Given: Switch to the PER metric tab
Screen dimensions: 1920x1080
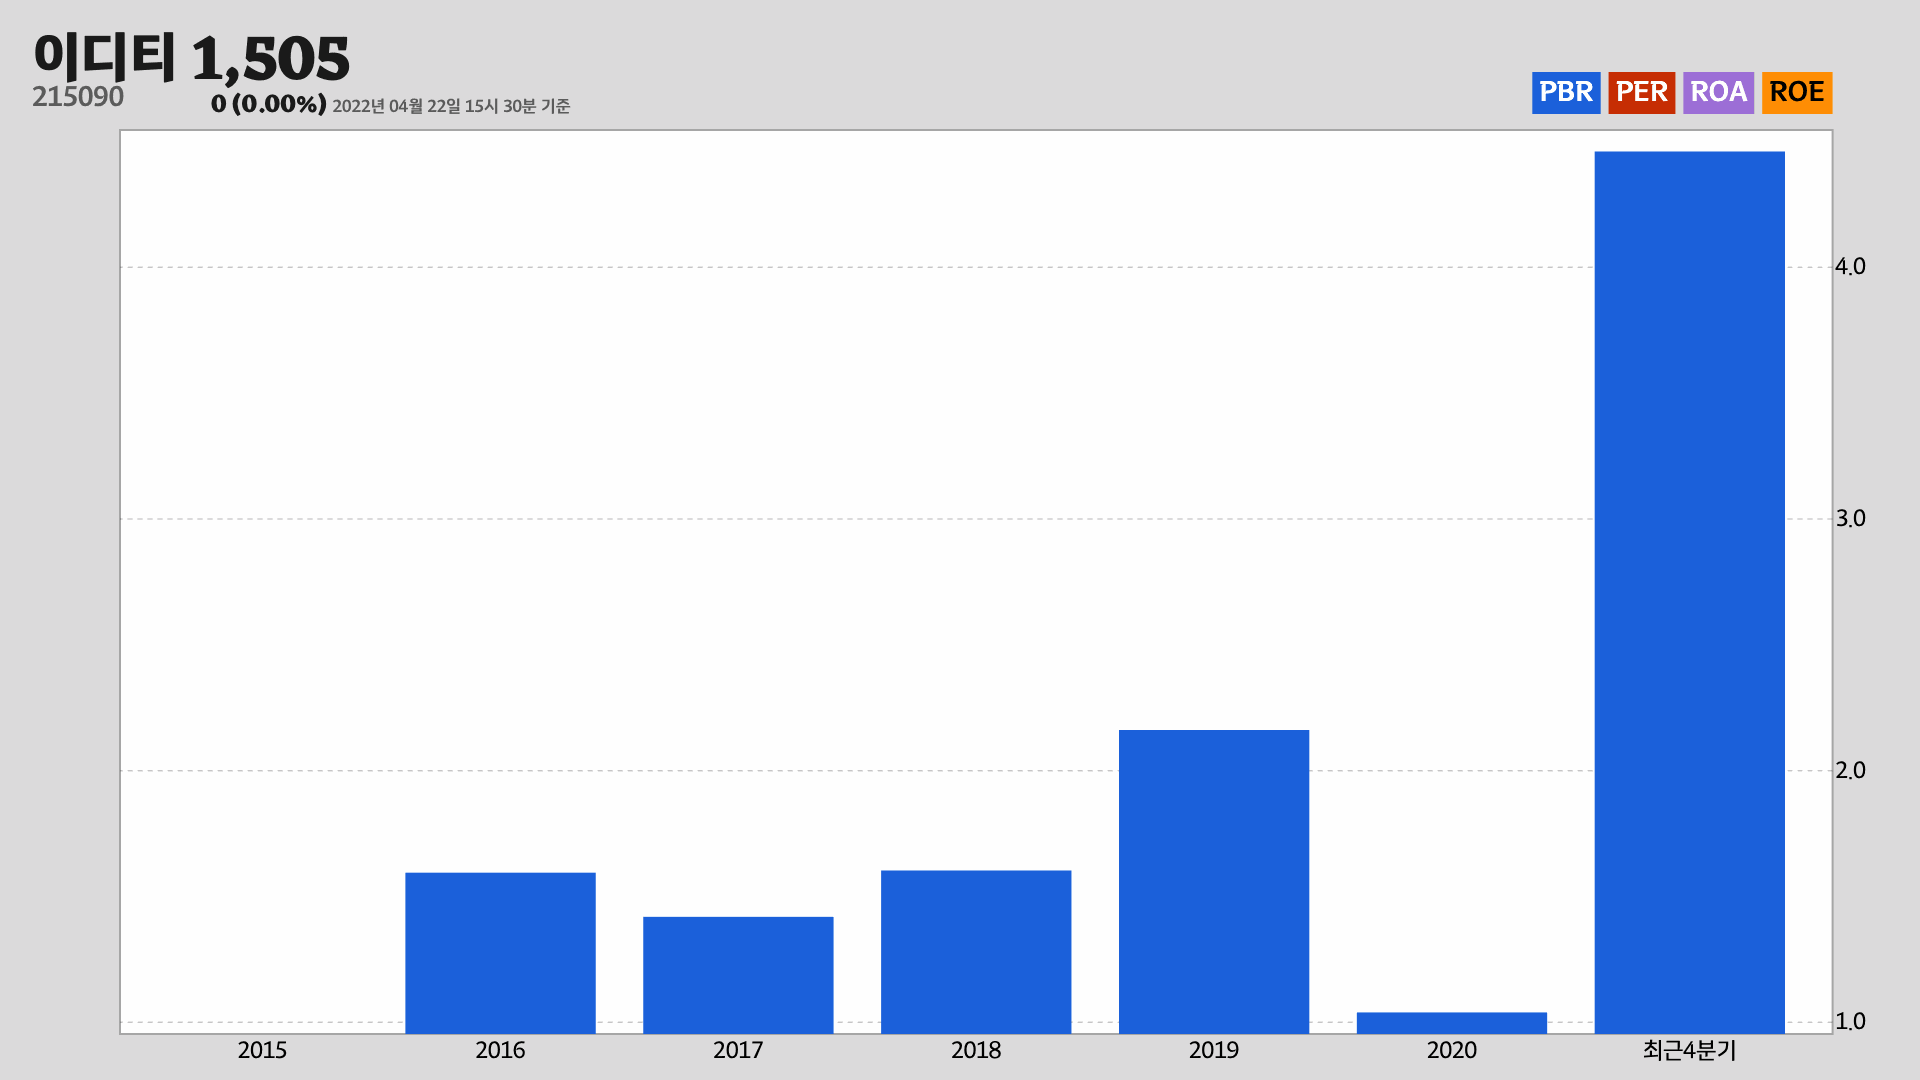Looking at the screenshot, I should tap(1642, 92).
